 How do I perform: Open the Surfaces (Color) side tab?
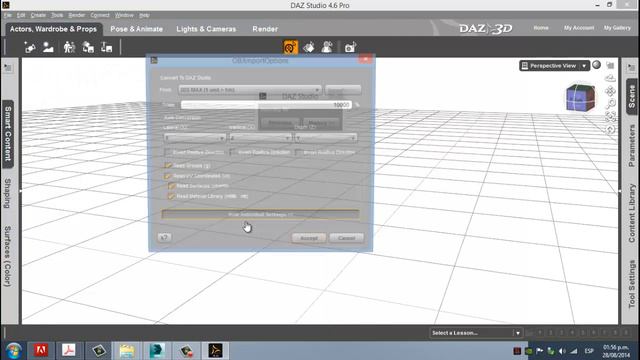pos(8,256)
